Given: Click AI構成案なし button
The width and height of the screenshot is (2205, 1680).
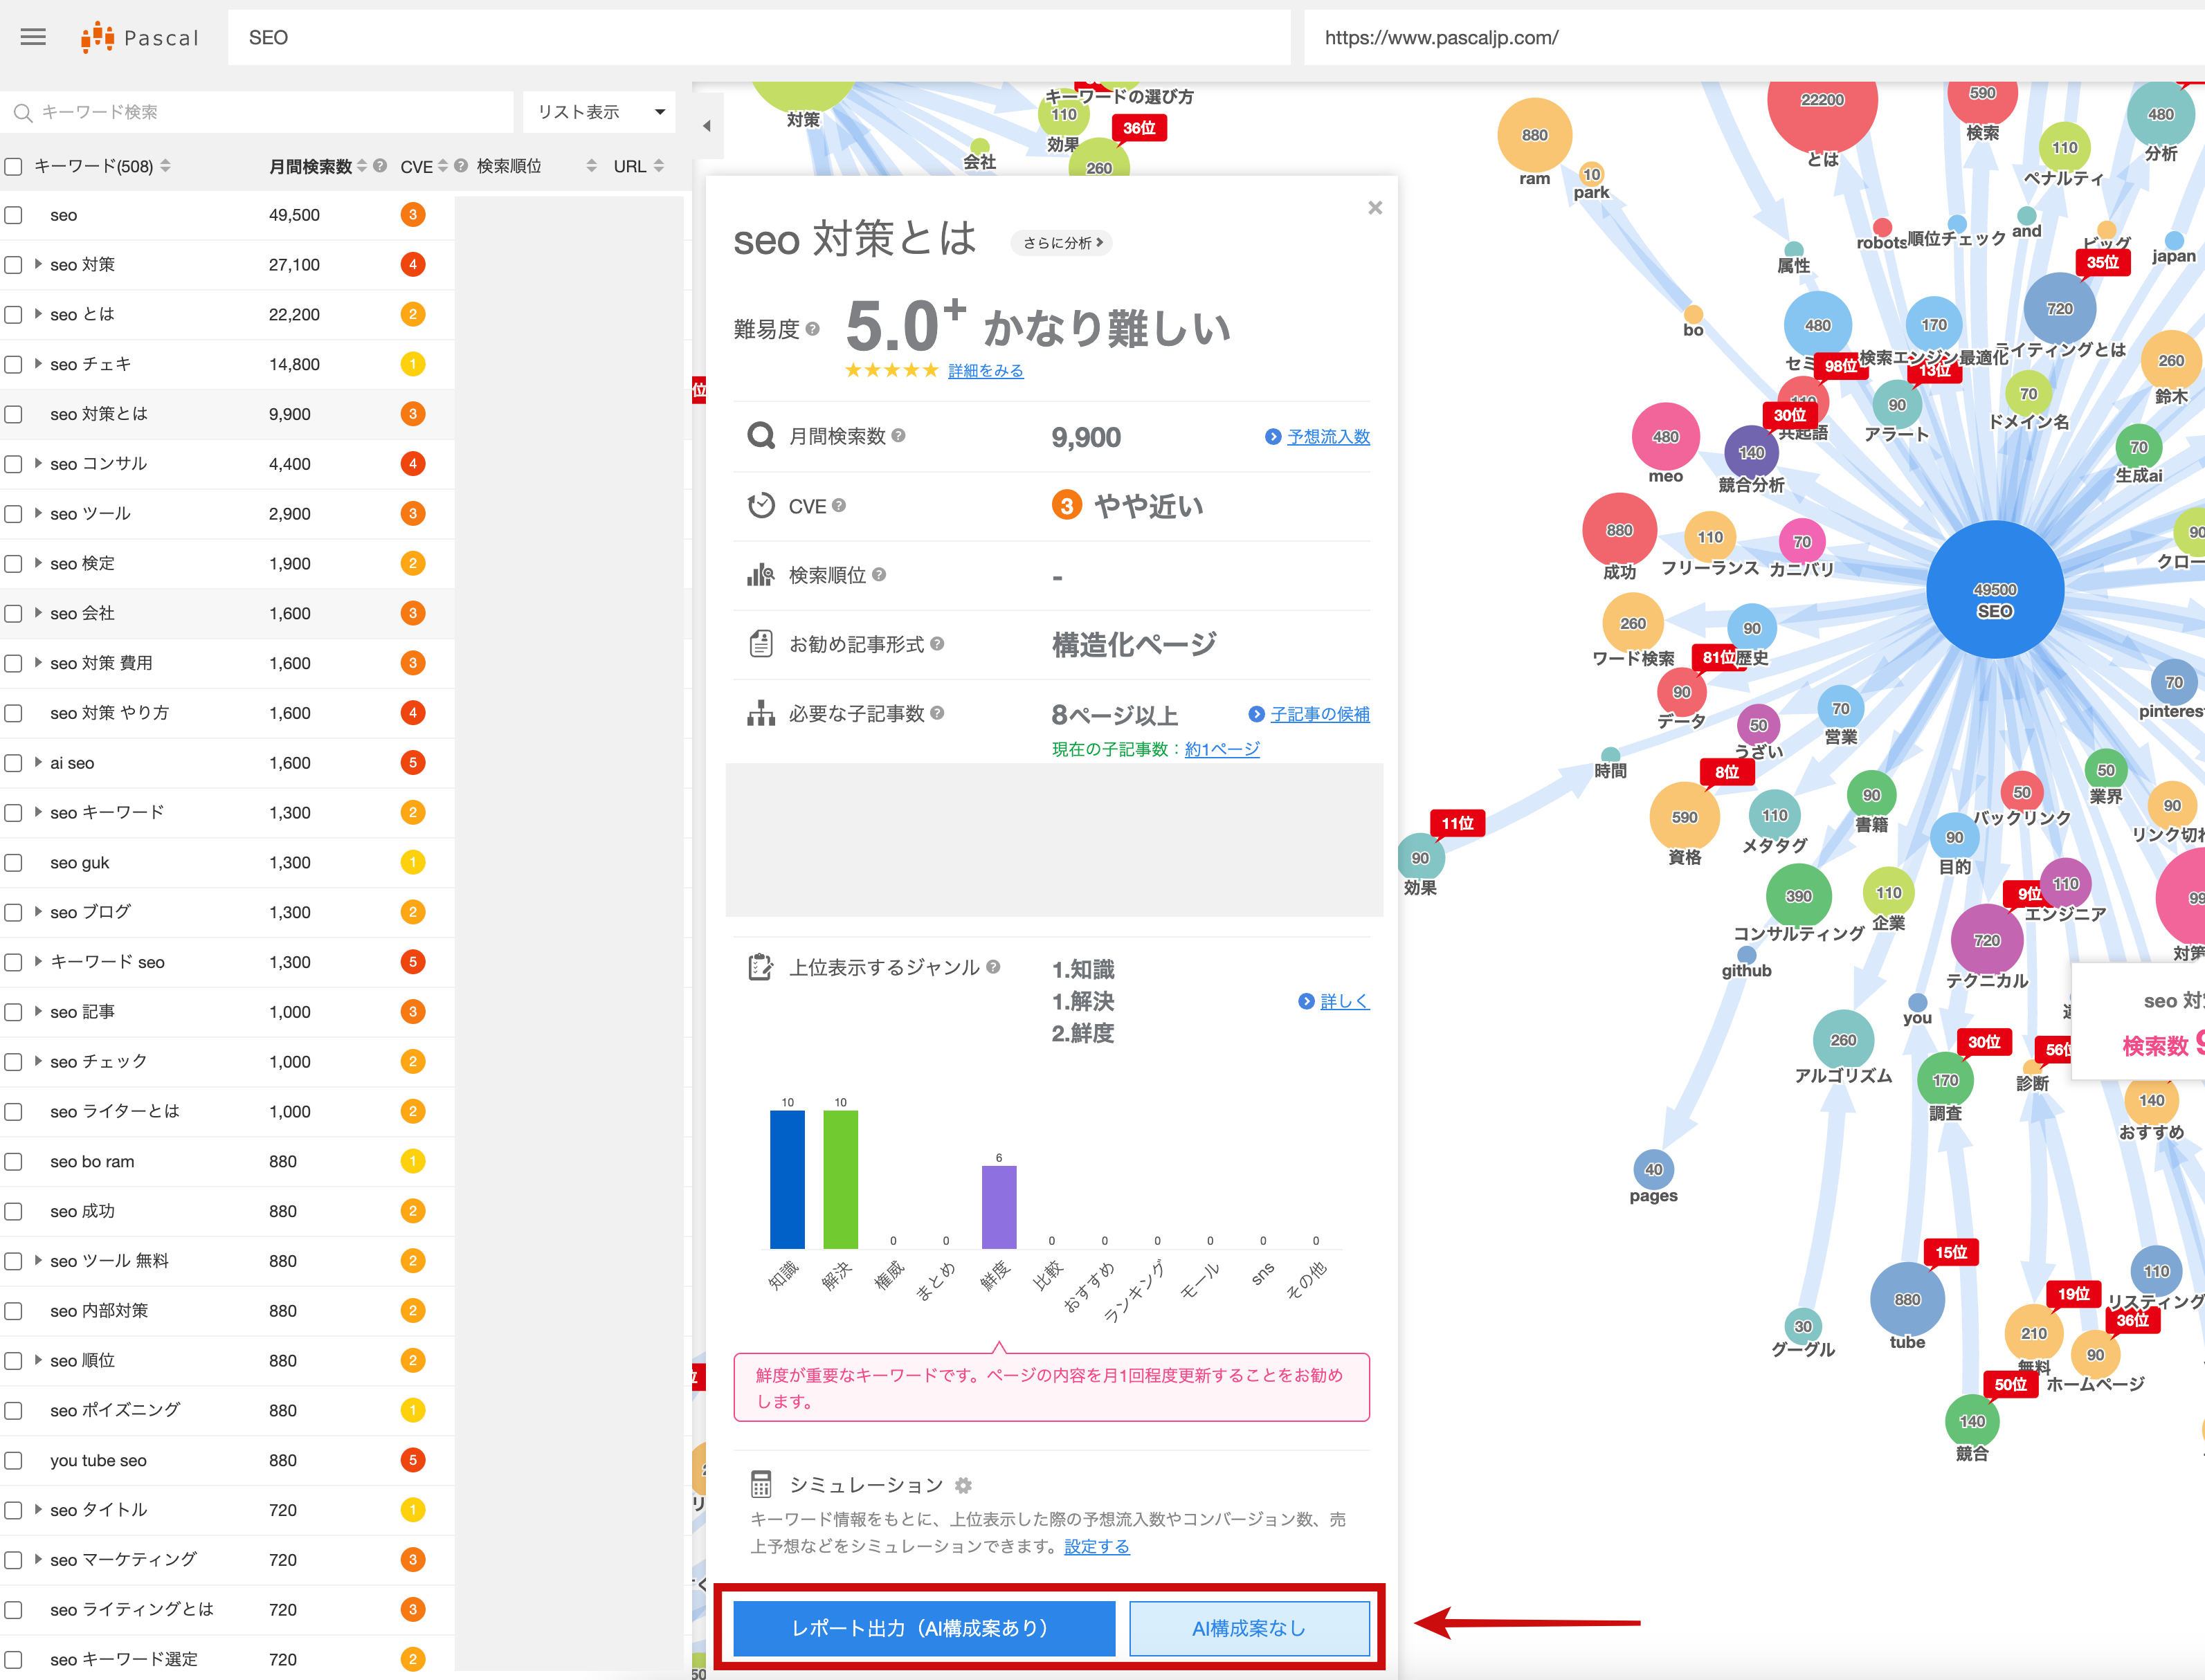Looking at the screenshot, I should 1249,1628.
